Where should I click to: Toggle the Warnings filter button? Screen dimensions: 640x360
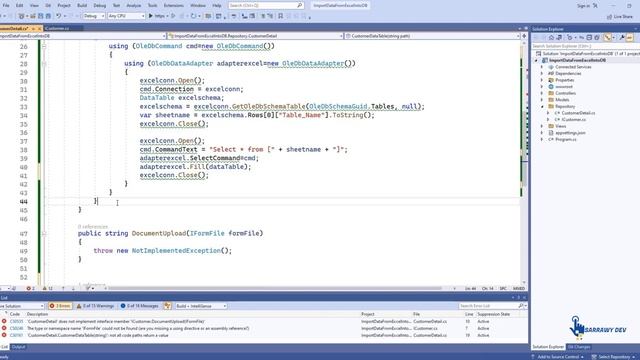[x=95, y=306]
